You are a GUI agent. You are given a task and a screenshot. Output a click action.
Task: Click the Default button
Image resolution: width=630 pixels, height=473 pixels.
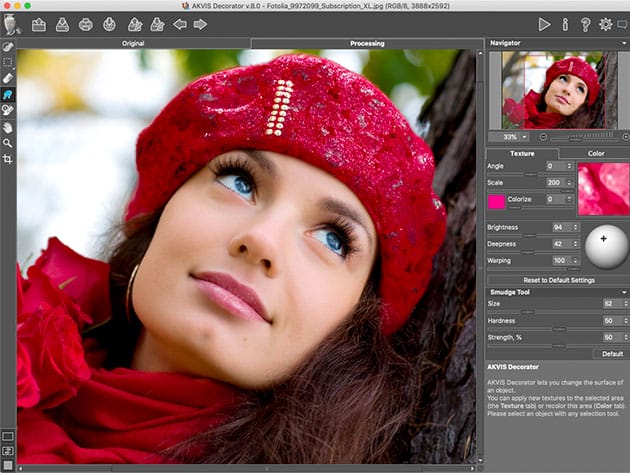tap(611, 353)
